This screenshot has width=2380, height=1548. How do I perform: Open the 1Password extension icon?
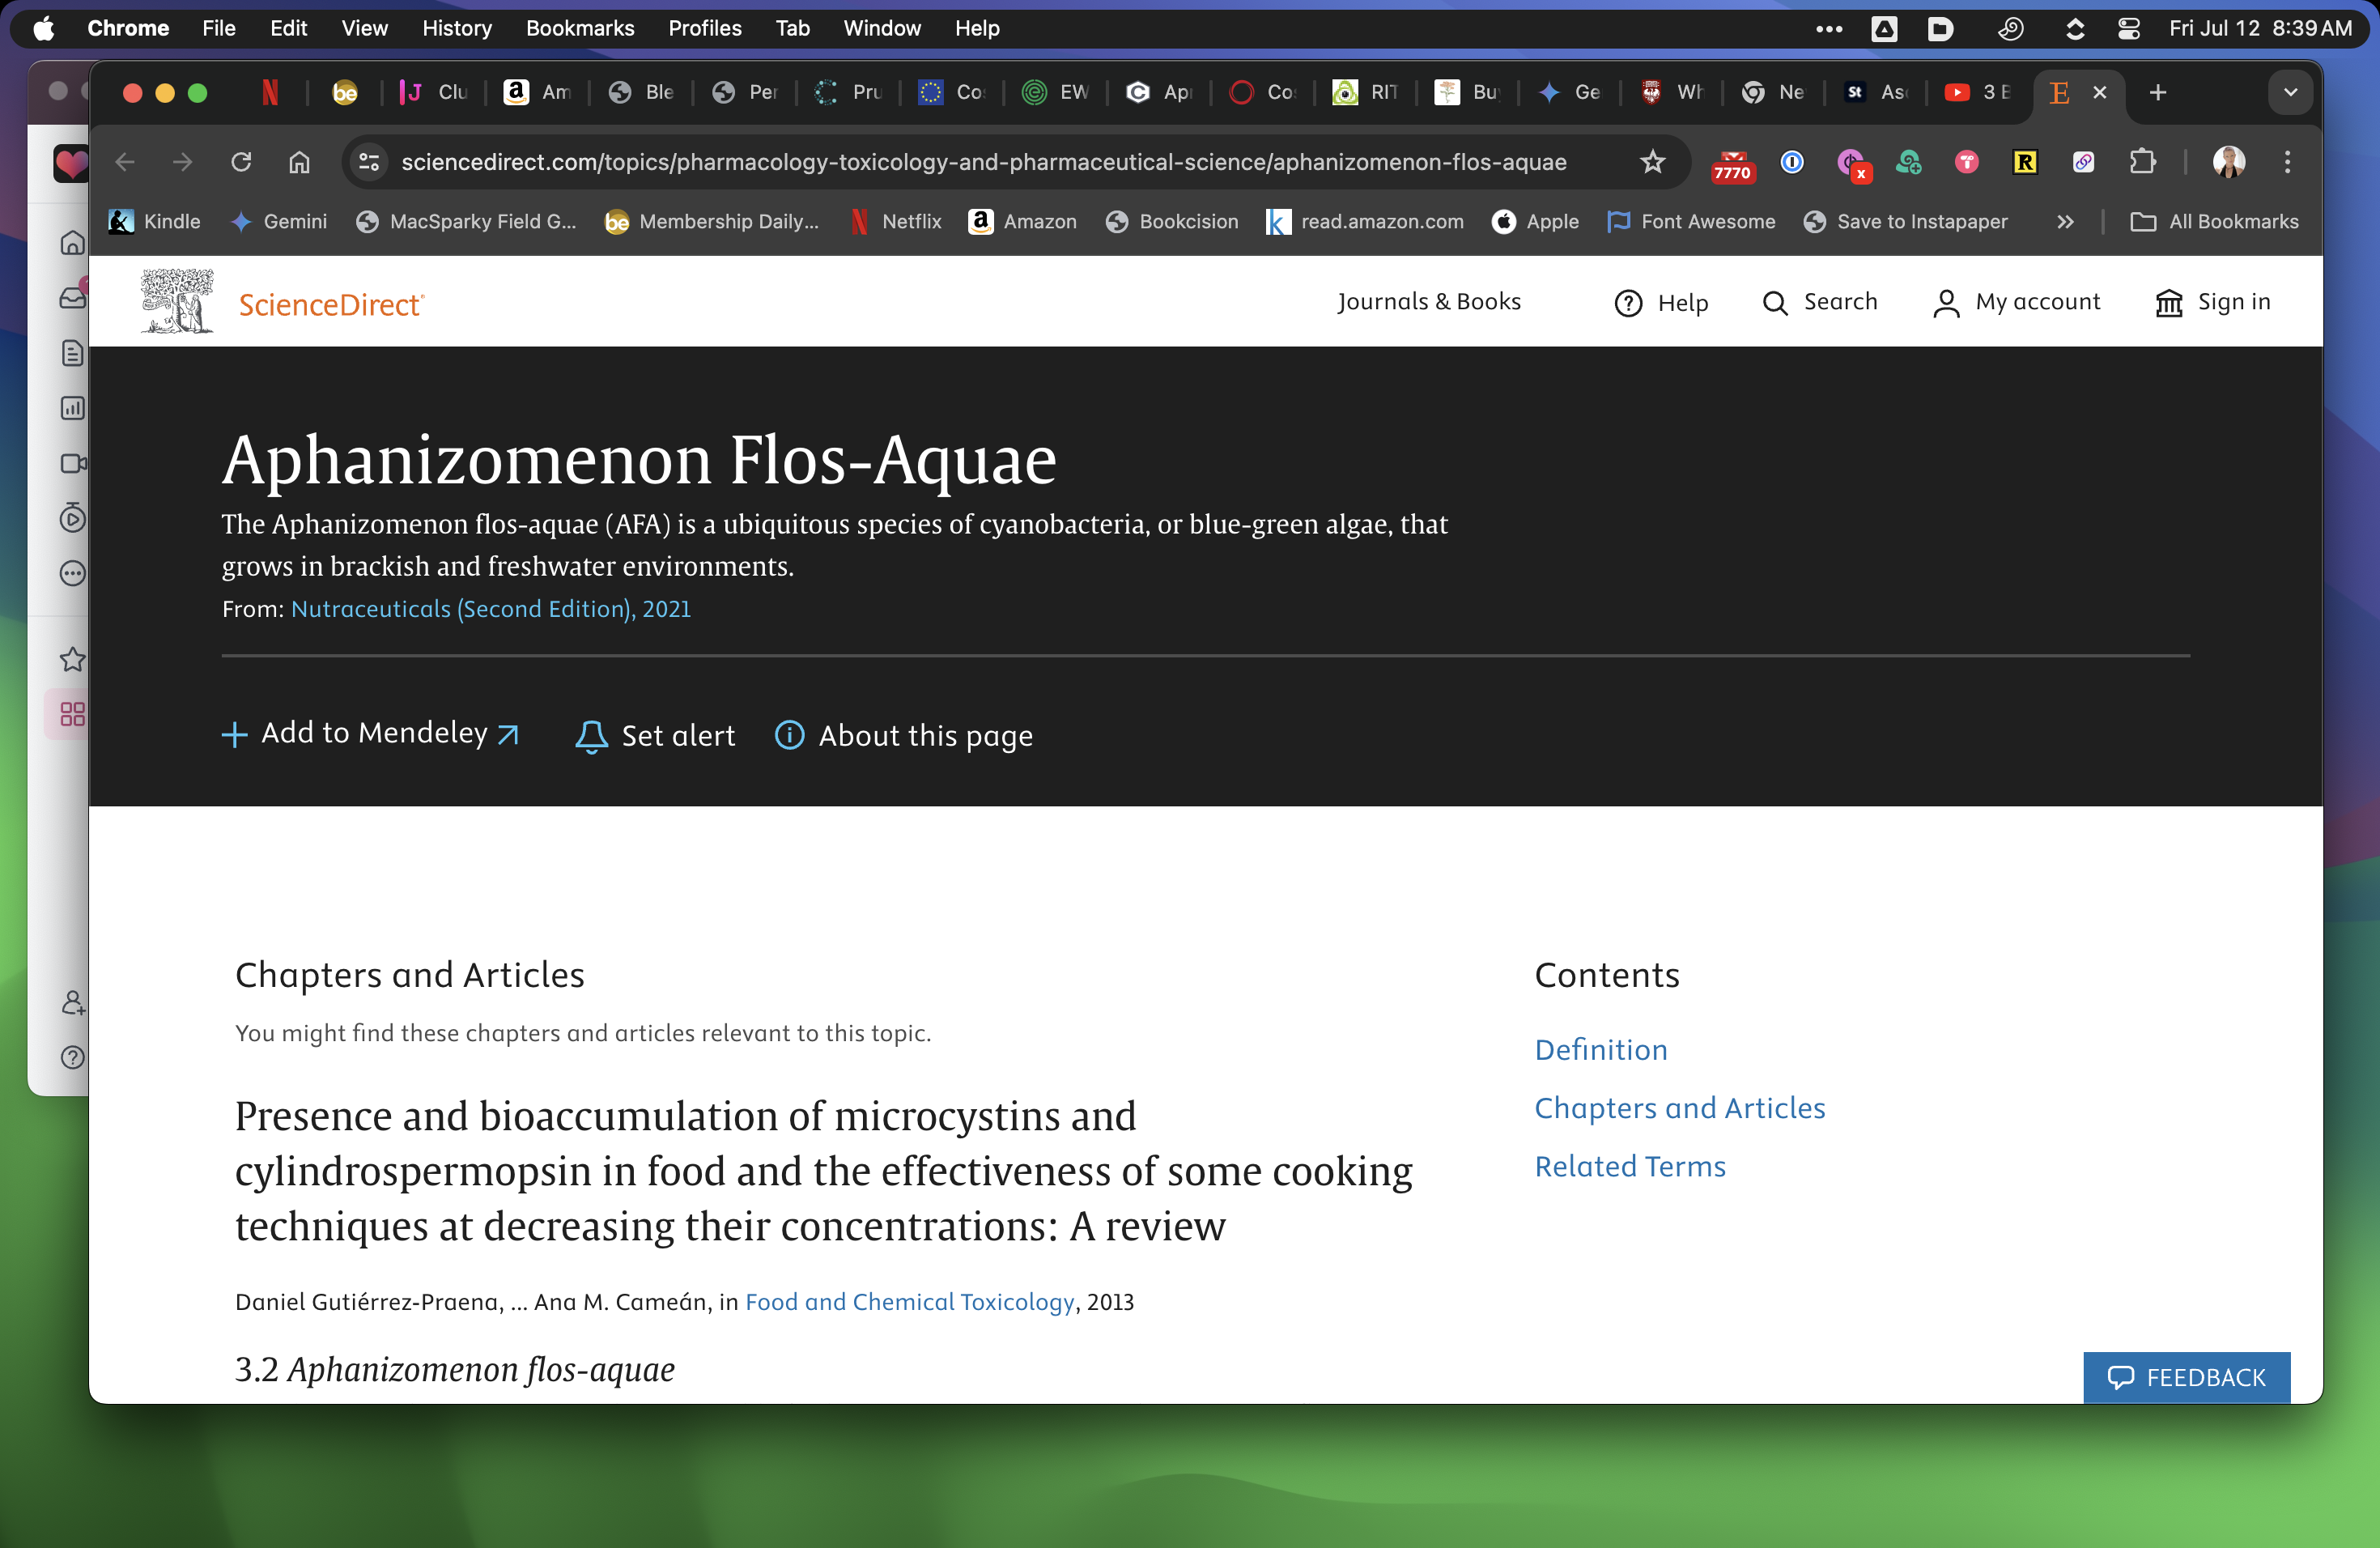(x=1792, y=162)
